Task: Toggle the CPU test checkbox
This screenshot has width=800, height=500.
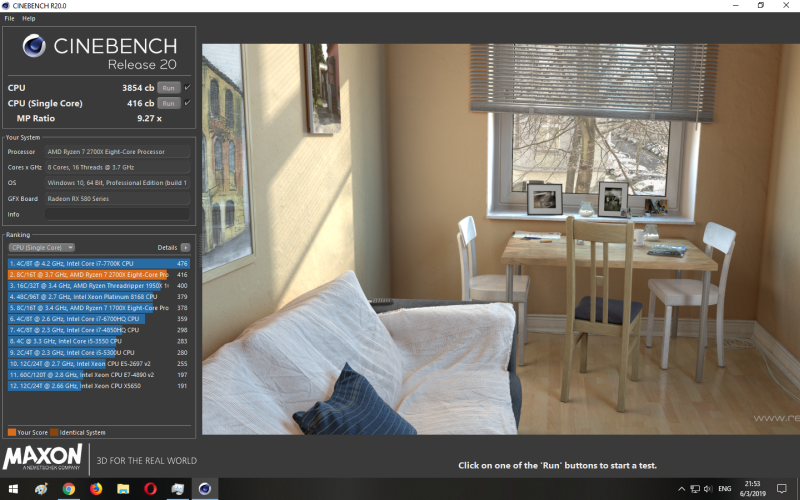Action: click(187, 87)
